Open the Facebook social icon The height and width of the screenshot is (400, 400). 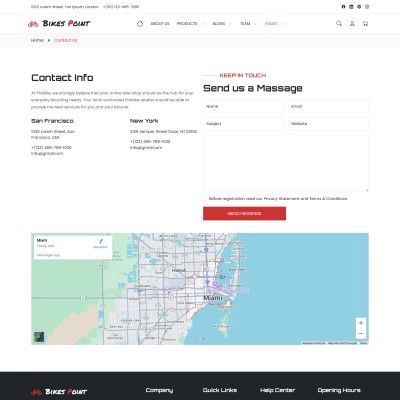(343, 7)
